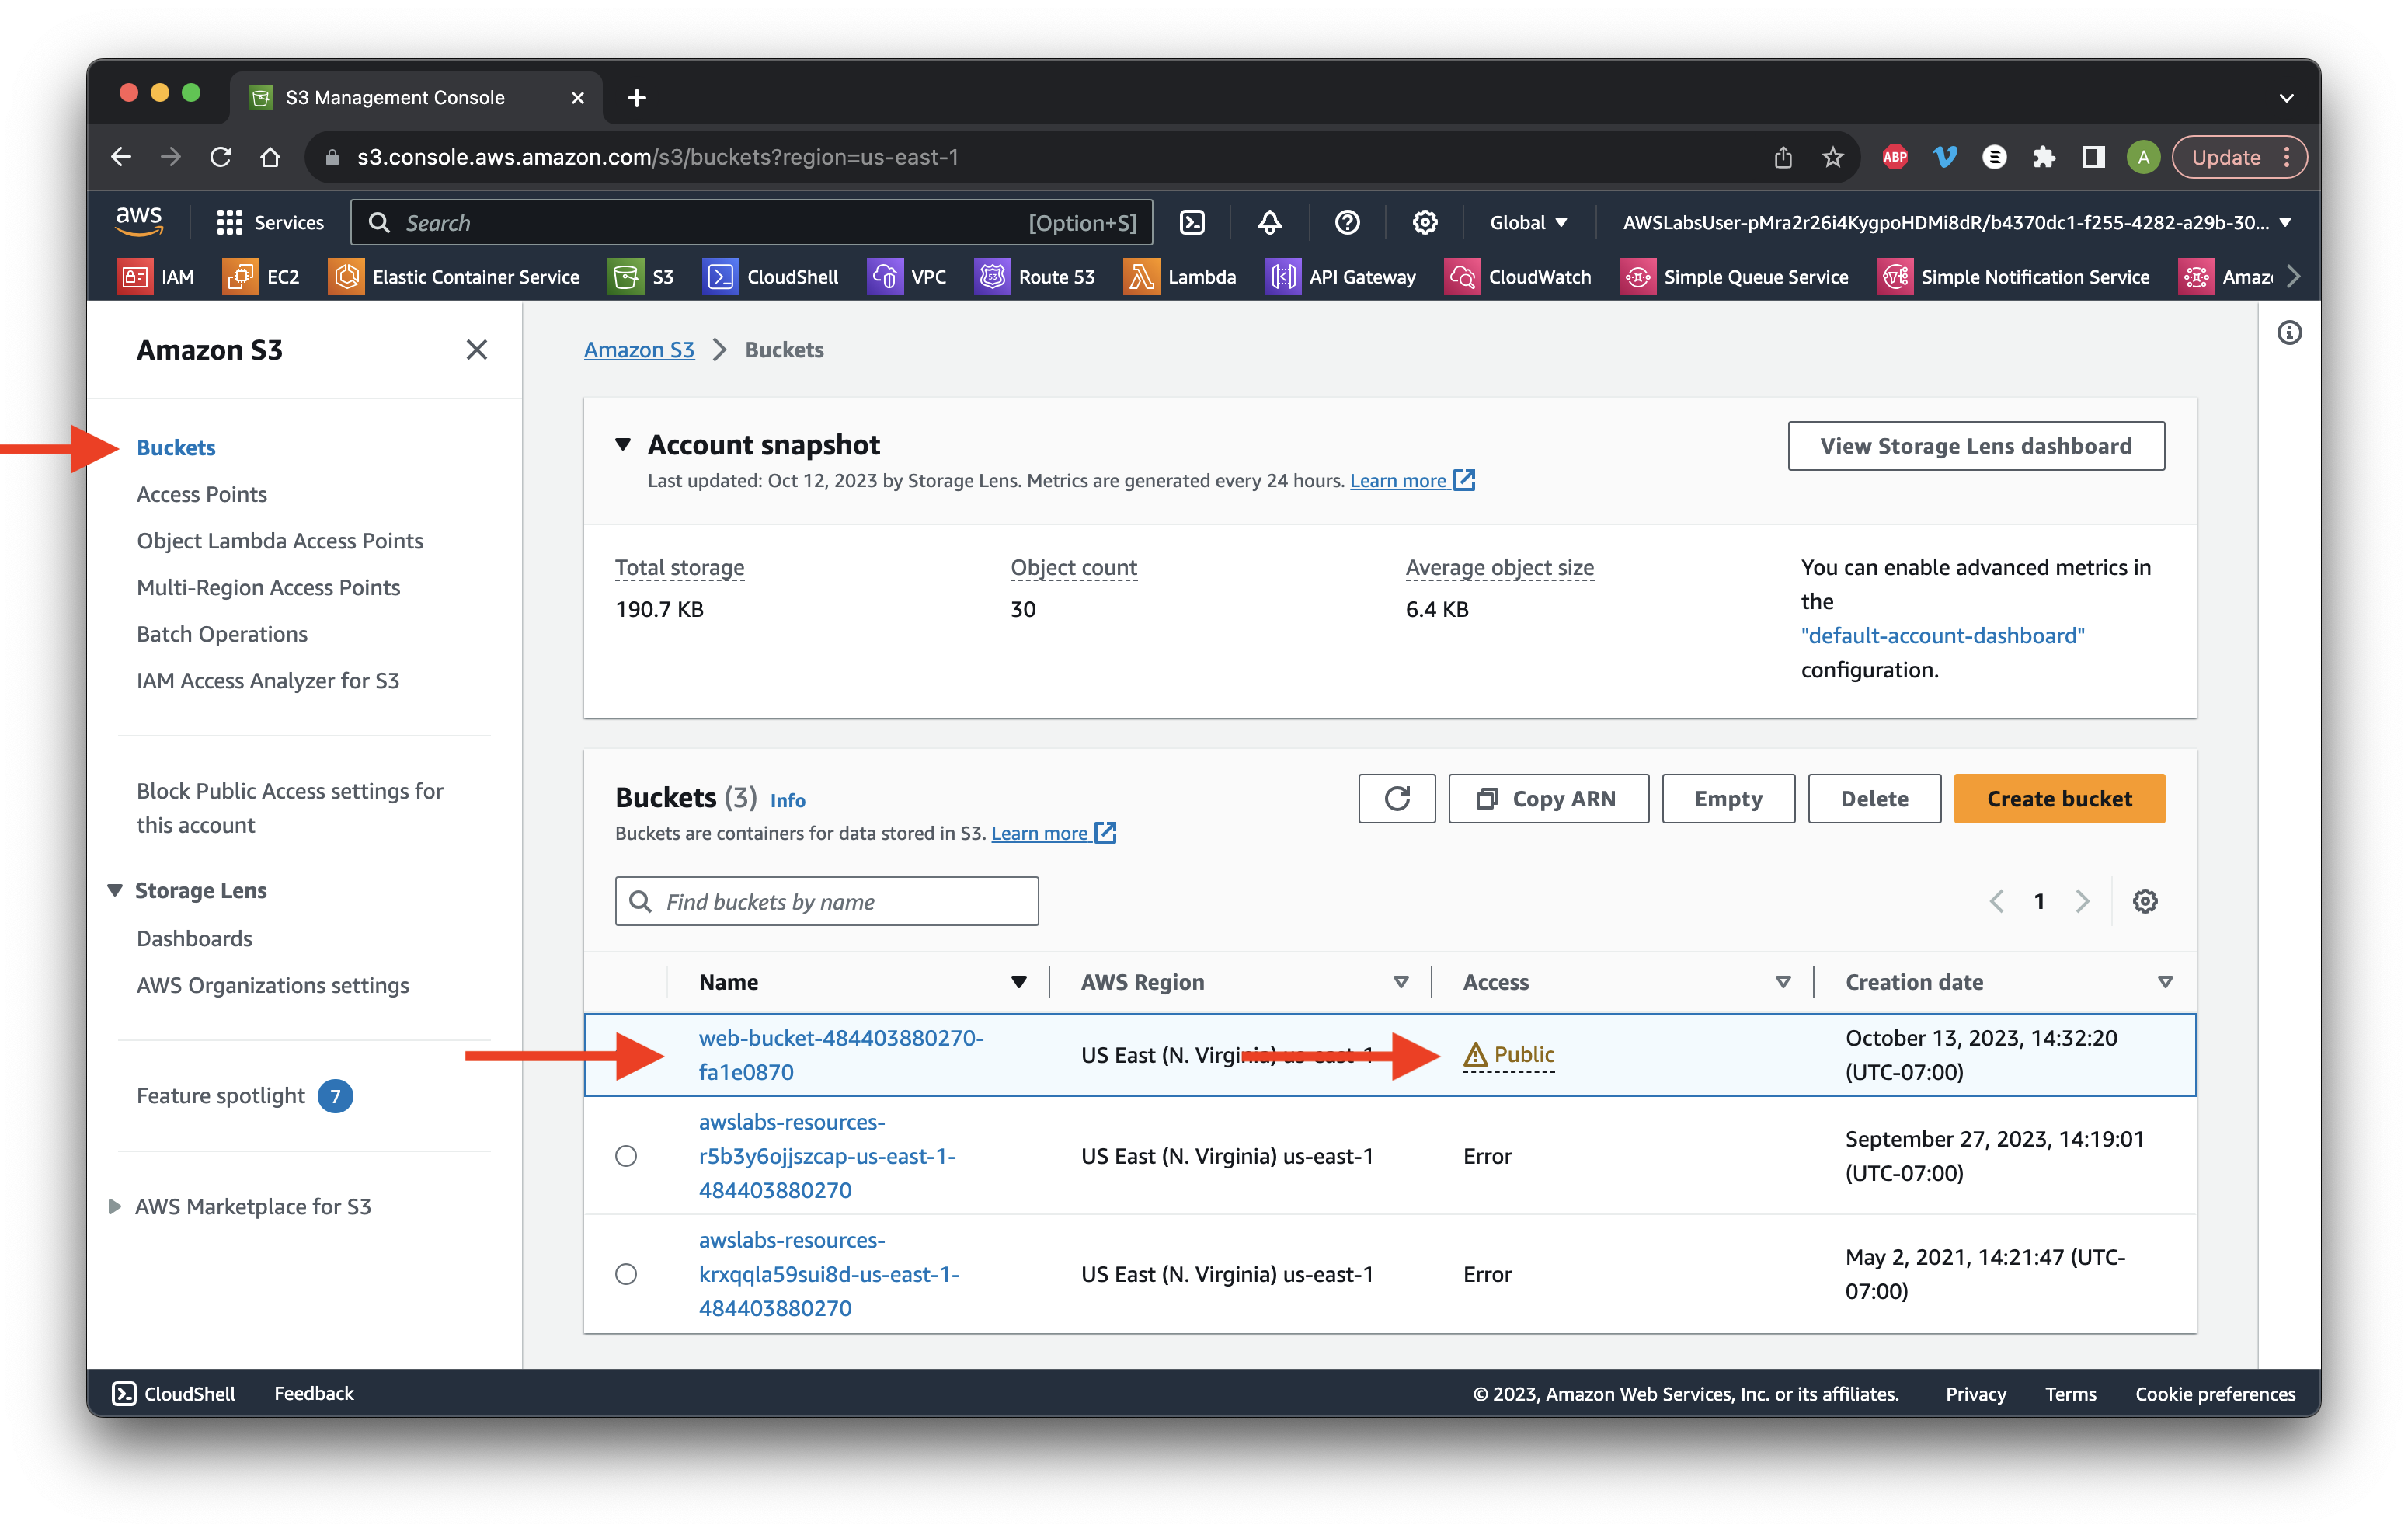Focus the Find buckets by name field
Image resolution: width=2408 pixels, height=1532 pixels.
[826, 901]
